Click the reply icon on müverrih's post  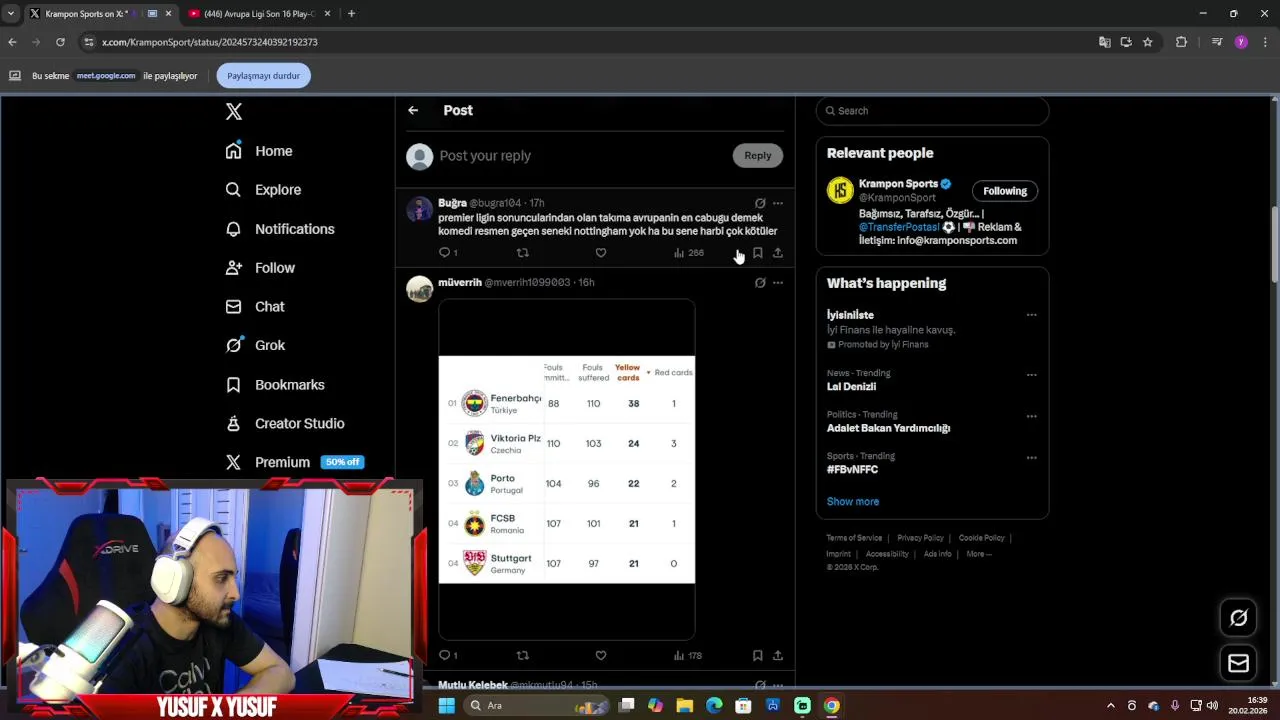[445, 656]
